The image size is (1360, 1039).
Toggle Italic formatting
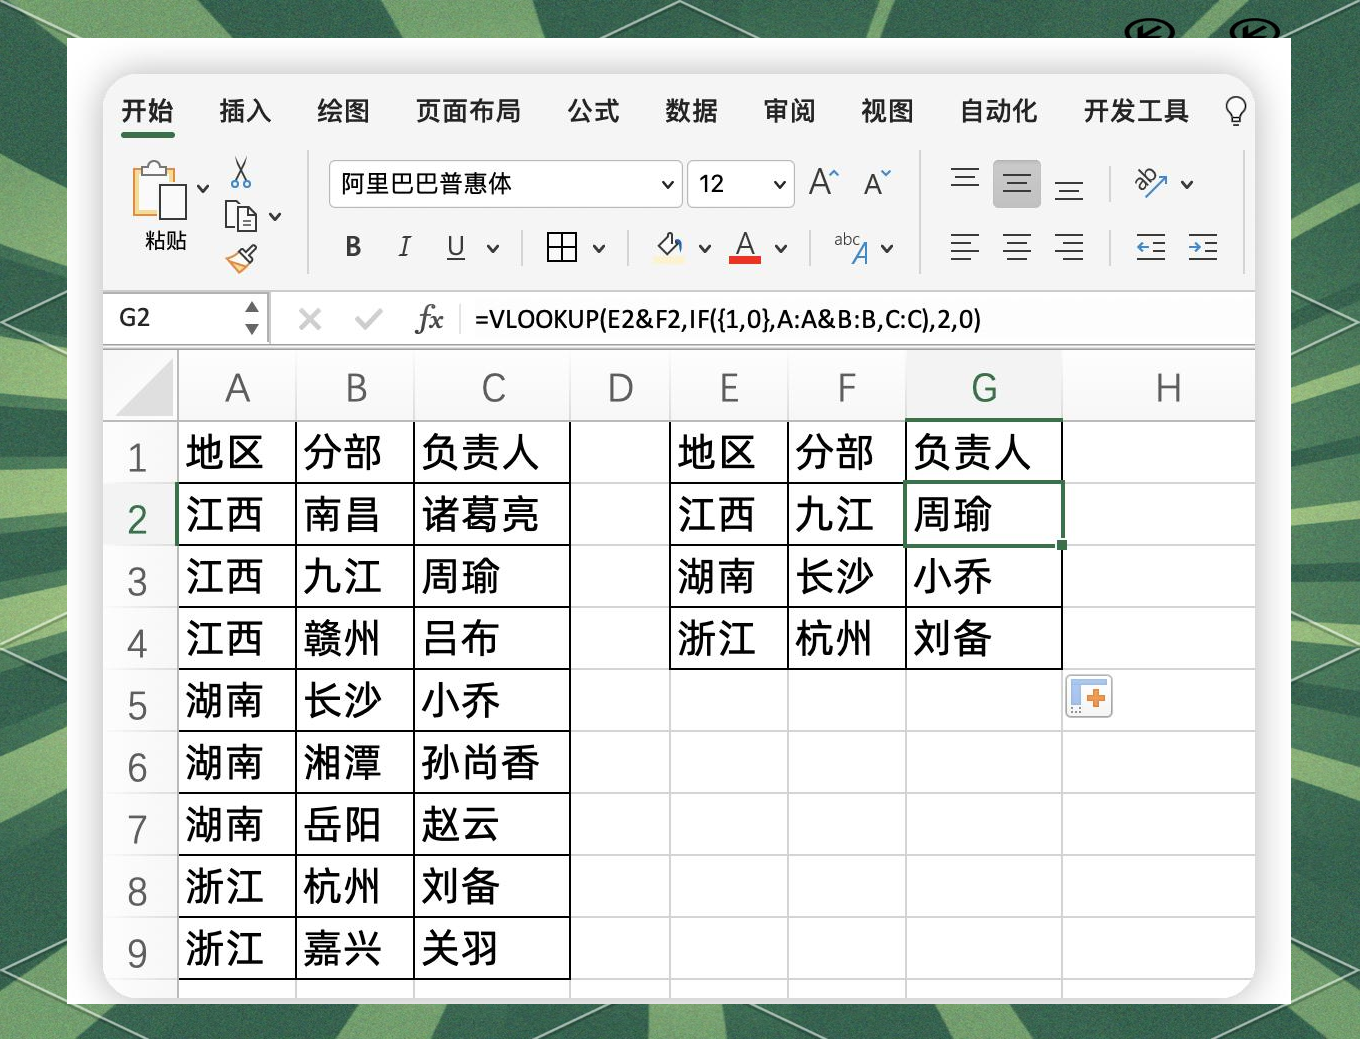404,247
